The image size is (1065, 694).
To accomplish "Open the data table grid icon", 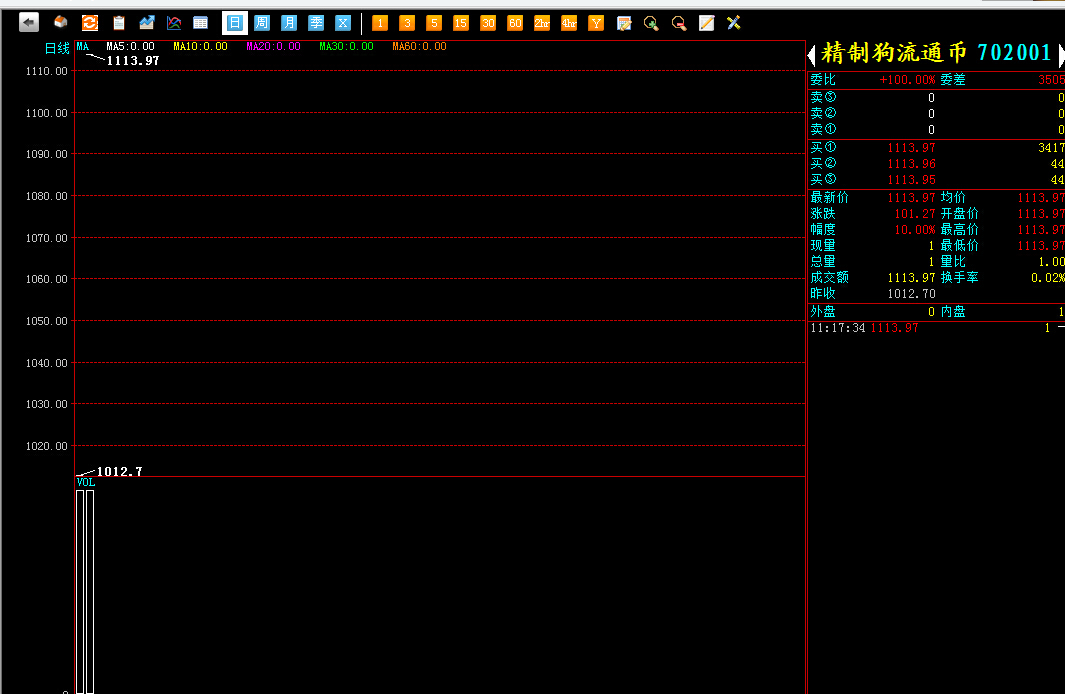I will [201, 22].
